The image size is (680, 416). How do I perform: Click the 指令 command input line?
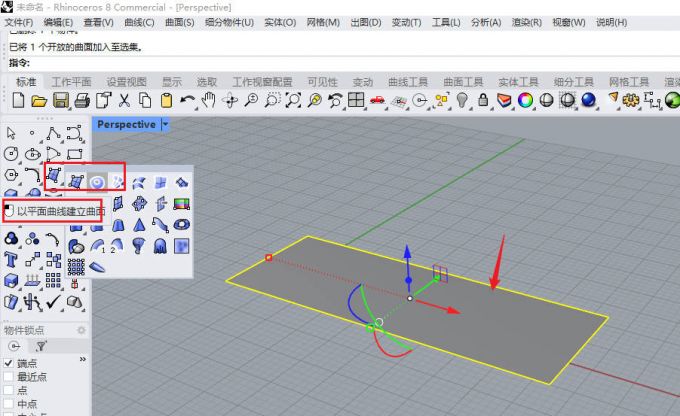(x=344, y=63)
